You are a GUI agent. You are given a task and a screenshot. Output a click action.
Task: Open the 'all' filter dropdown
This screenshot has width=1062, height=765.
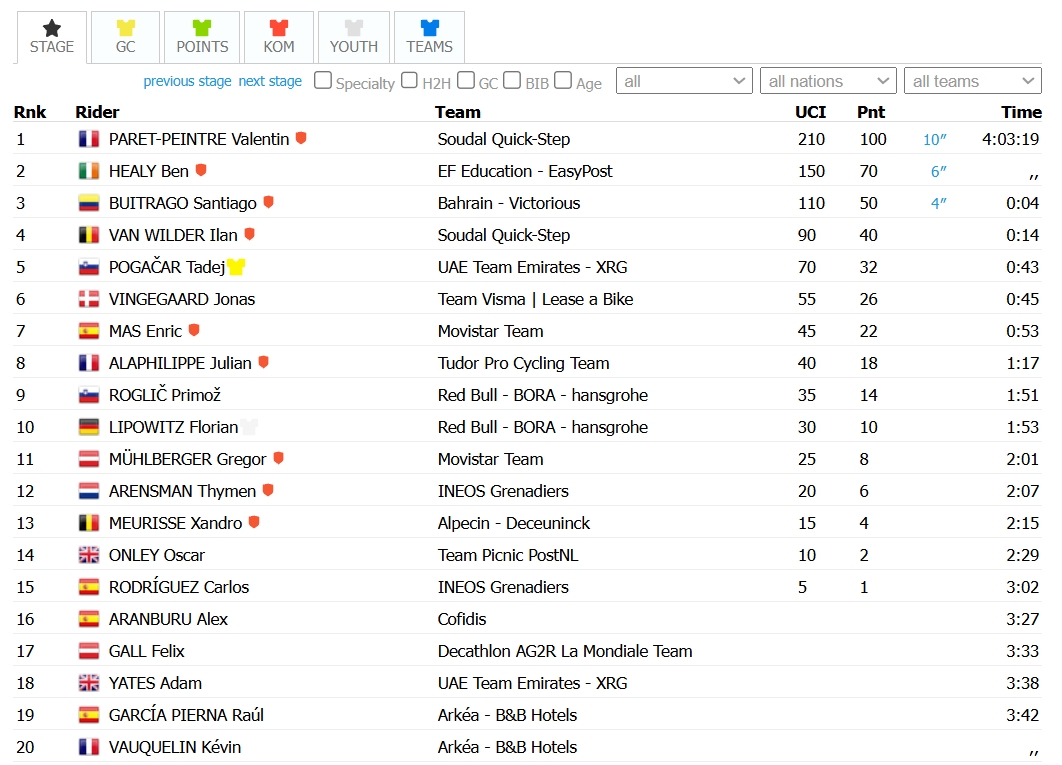[x=684, y=81]
